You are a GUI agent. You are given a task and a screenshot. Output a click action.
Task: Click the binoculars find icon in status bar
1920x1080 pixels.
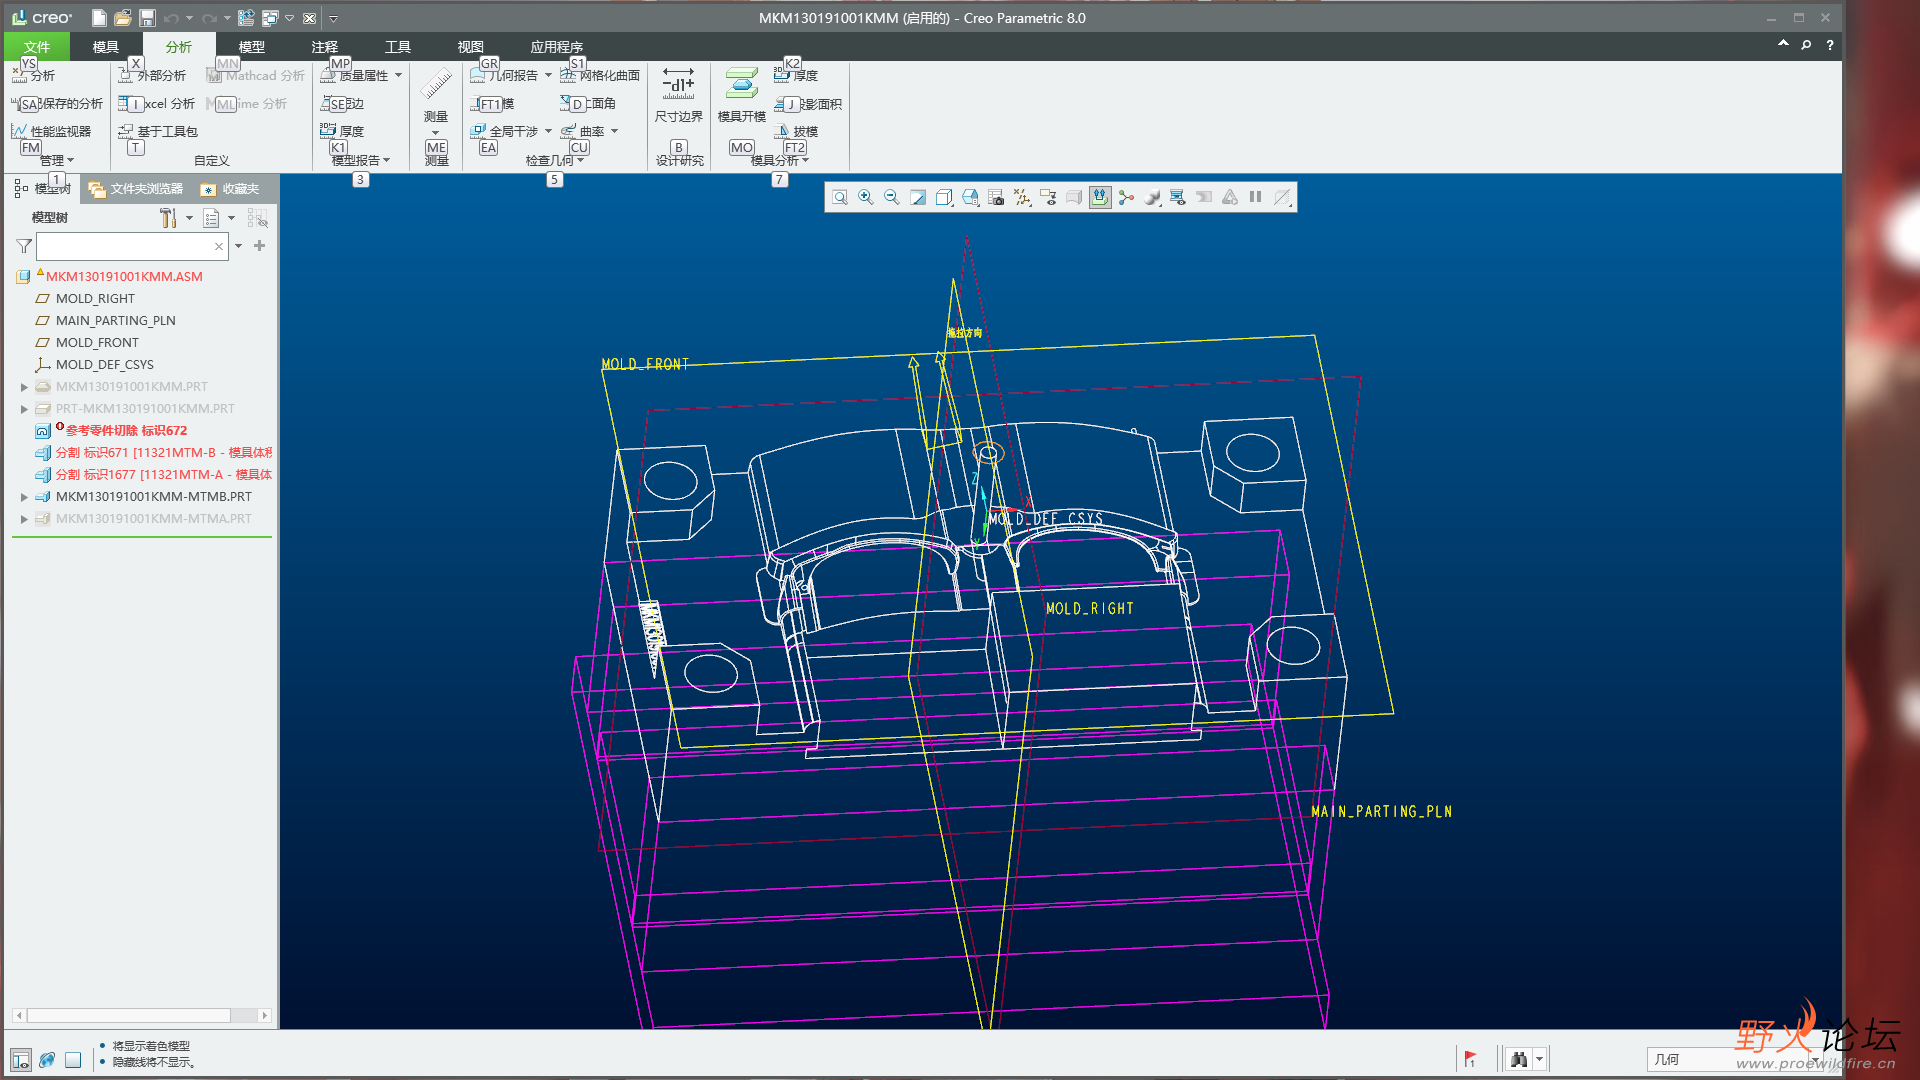click(1519, 1059)
